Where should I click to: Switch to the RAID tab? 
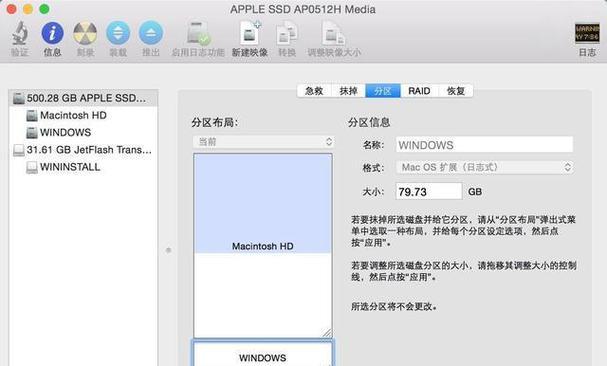click(419, 91)
